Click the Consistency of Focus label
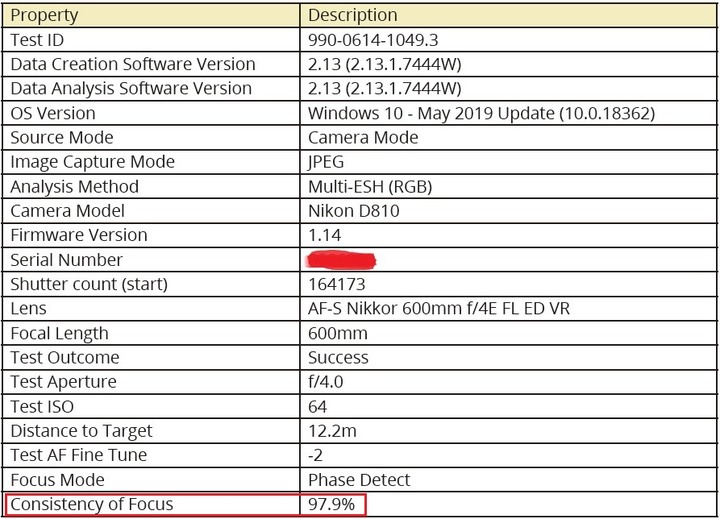The width and height of the screenshot is (720, 519). pyautogui.click(x=92, y=504)
